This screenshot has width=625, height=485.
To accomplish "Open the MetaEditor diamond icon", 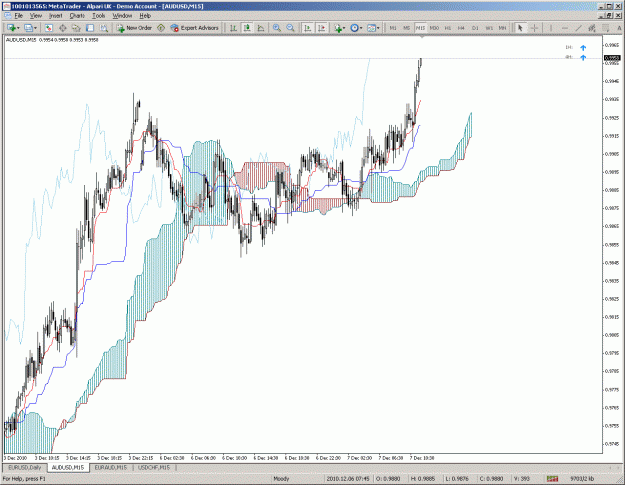I will pos(161,28).
